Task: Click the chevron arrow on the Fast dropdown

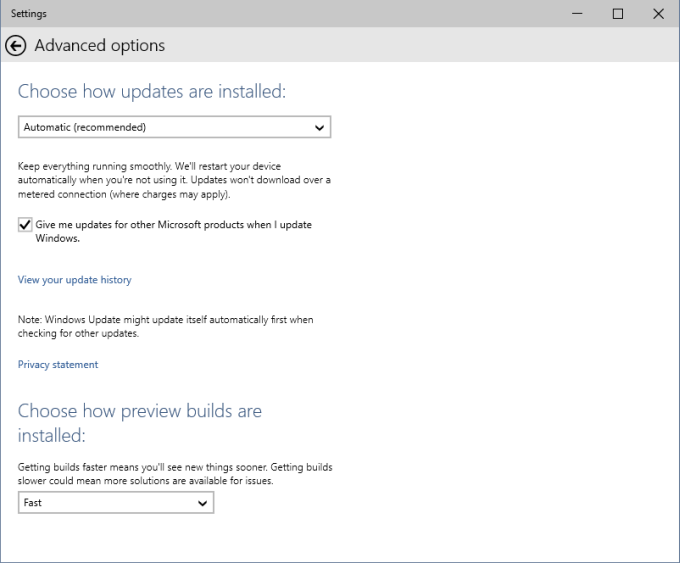Action: click(x=203, y=504)
